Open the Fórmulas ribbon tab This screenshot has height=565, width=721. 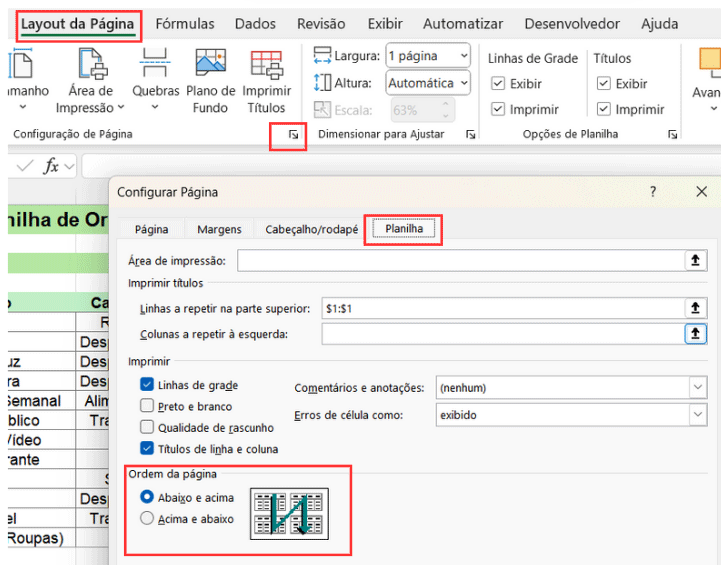point(185,24)
